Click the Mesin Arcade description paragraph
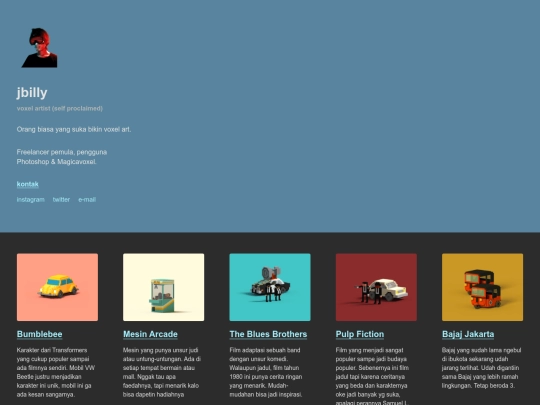 [x=162, y=372]
